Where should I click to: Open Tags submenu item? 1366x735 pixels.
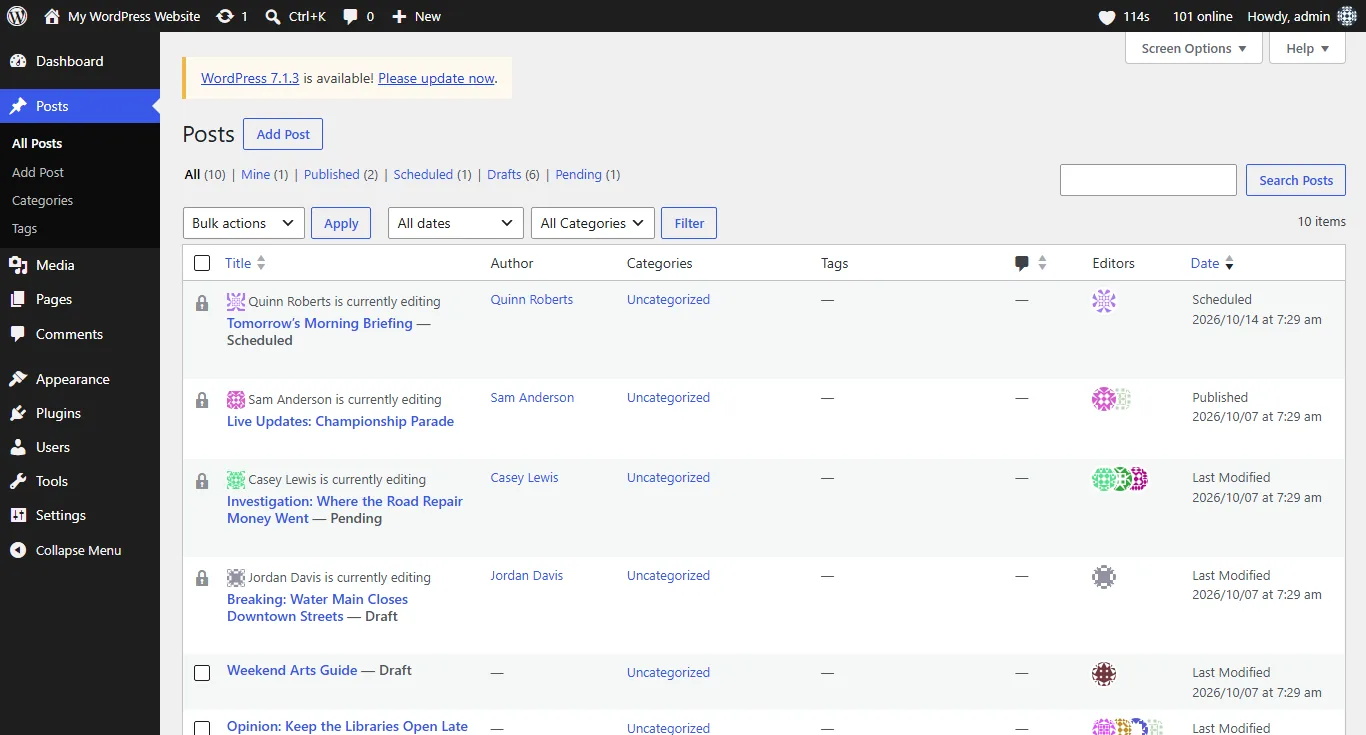(24, 228)
